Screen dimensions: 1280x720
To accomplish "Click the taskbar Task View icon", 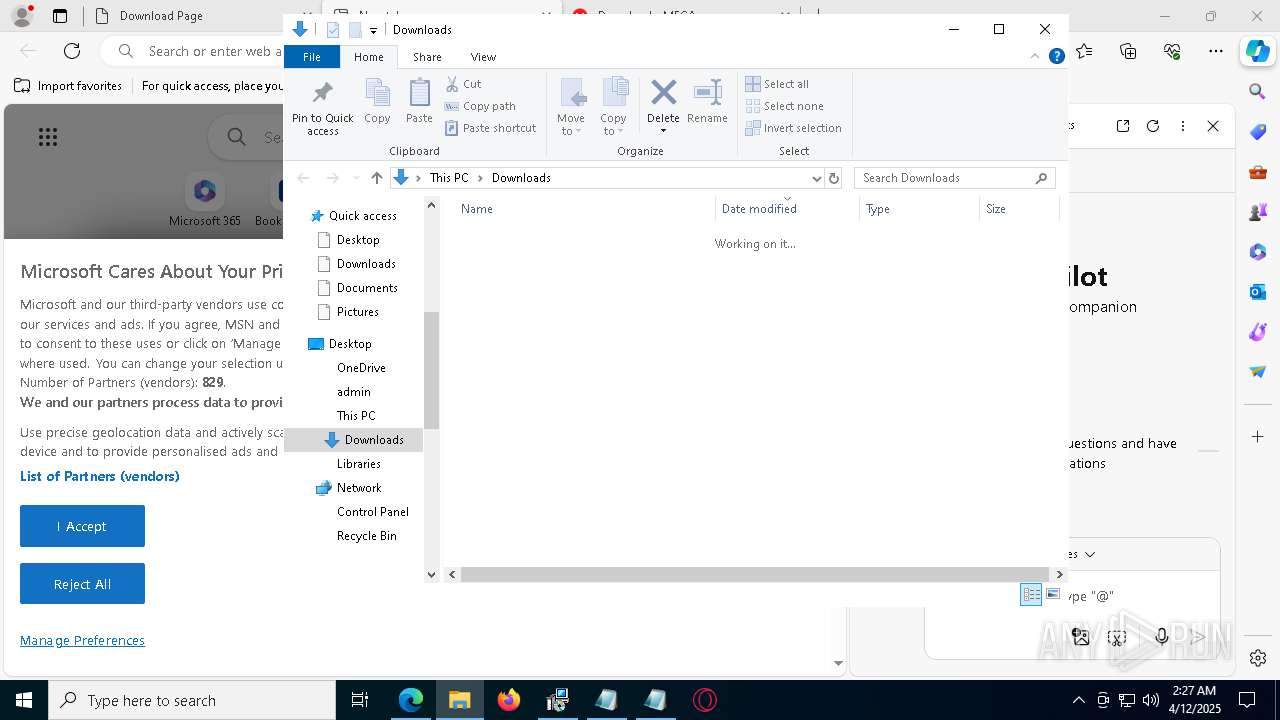I will 360,700.
